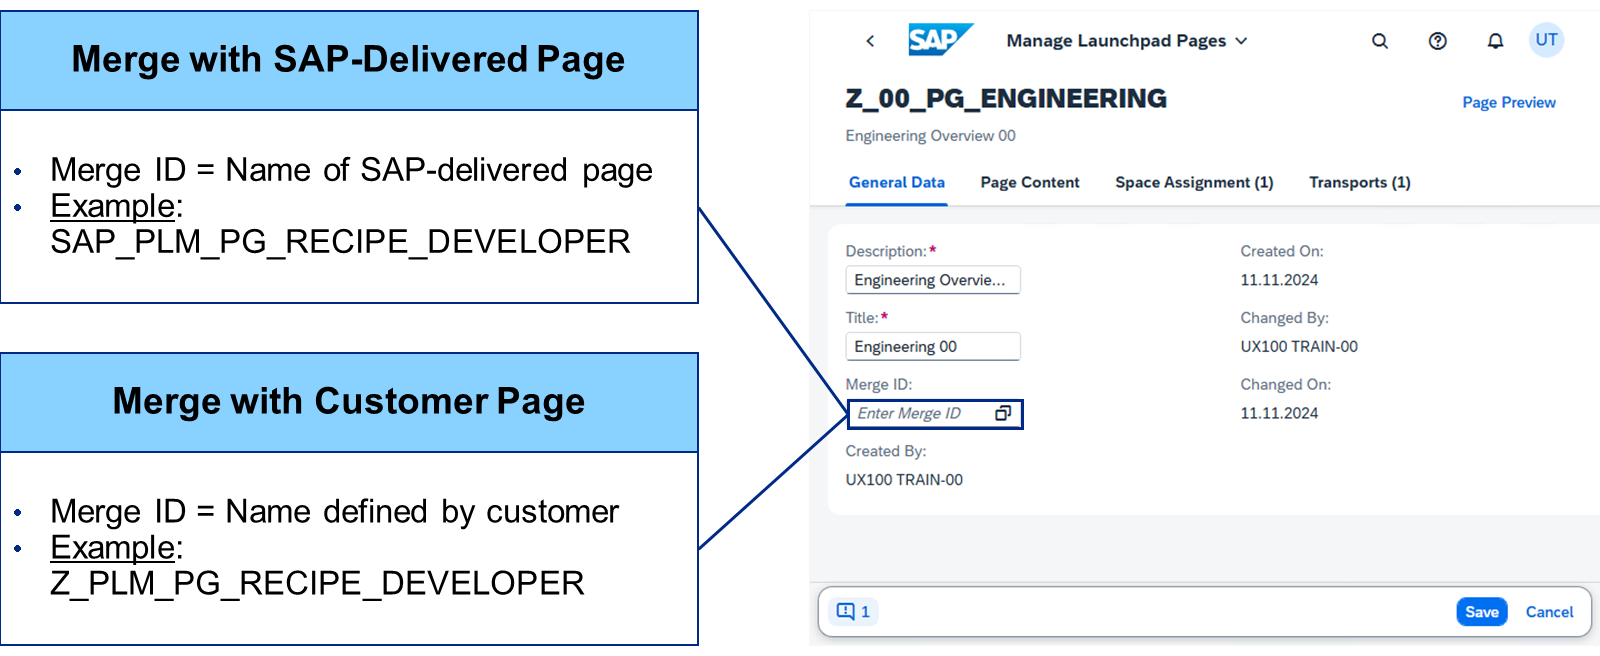Go back using the back arrow
The width and height of the screenshot is (1600, 656).
coord(870,41)
